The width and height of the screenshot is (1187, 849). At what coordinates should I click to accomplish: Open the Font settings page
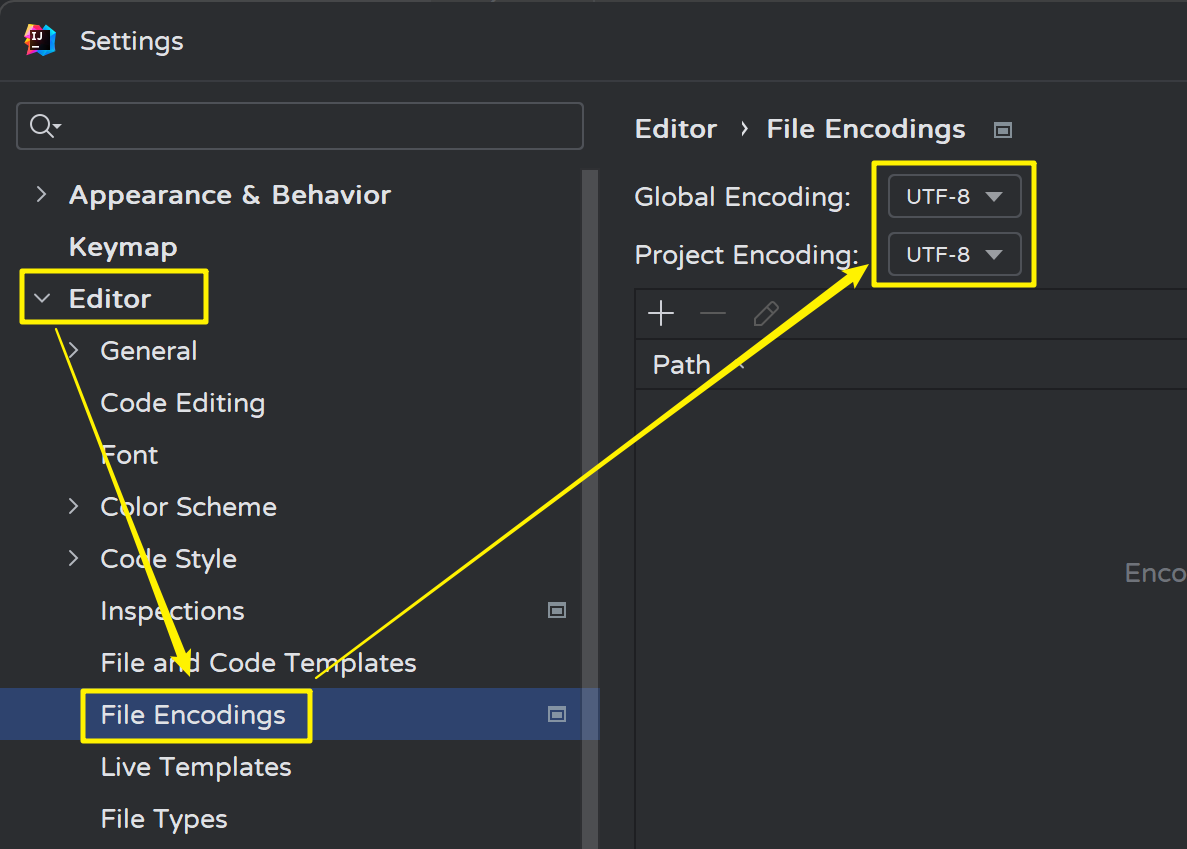coord(130,455)
